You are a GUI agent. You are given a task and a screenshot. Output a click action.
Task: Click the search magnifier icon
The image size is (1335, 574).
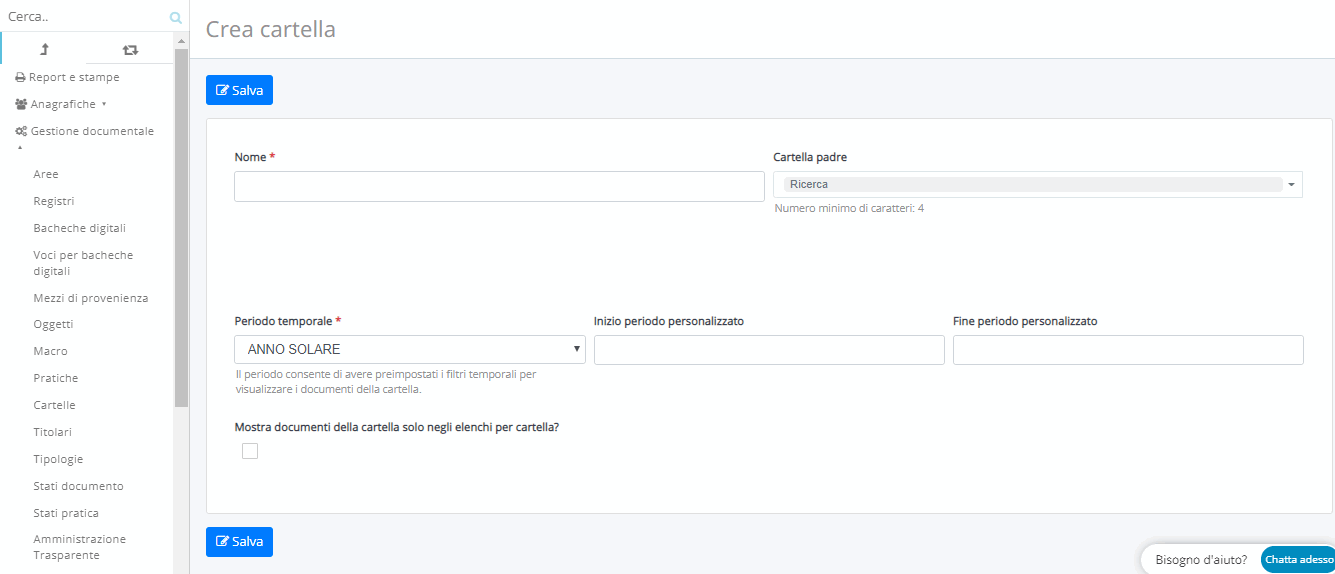coord(176,17)
